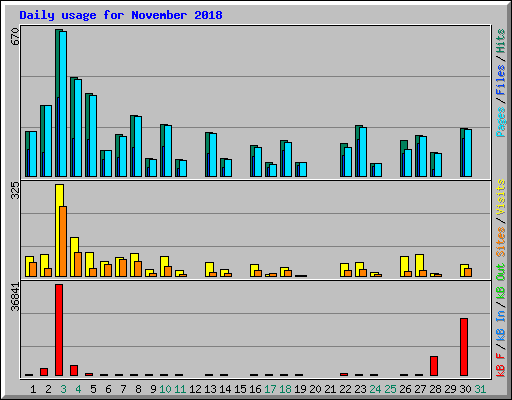Viewport: 512px width, 400px height.
Task: Click the 670 axis value
Action: (x=15, y=37)
